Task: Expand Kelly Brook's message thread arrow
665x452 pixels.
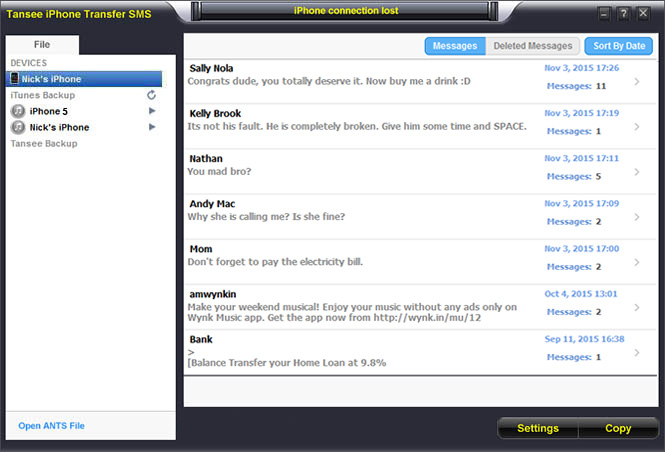Action: 637,127
